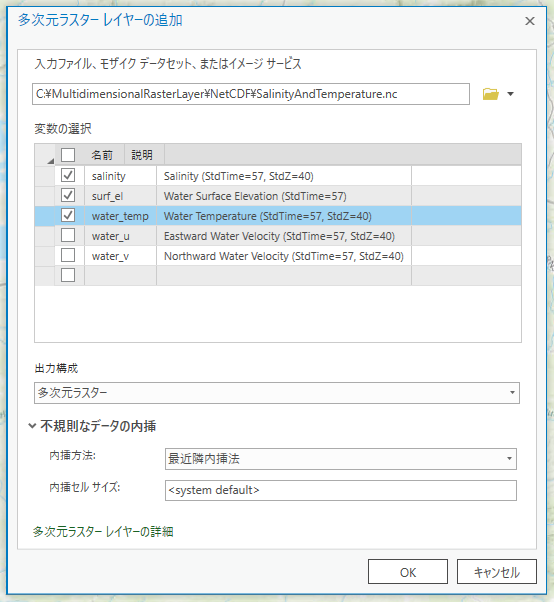The width and height of the screenshot is (554, 602).
Task: Open the 出力構成 dropdown
Action: (x=277, y=393)
